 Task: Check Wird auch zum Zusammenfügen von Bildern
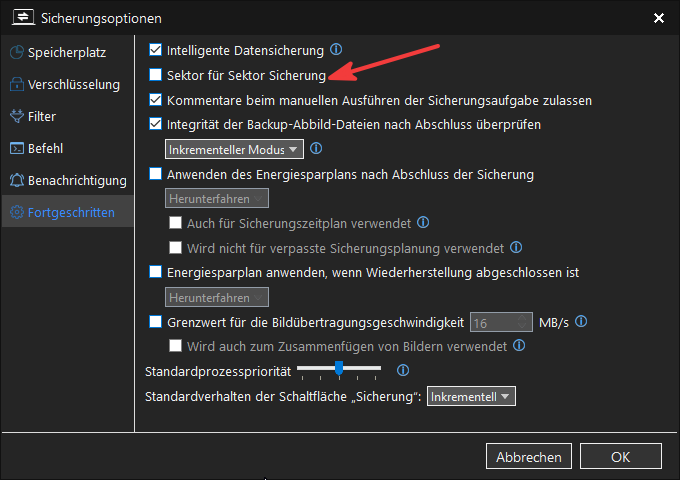(x=175, y=346)
